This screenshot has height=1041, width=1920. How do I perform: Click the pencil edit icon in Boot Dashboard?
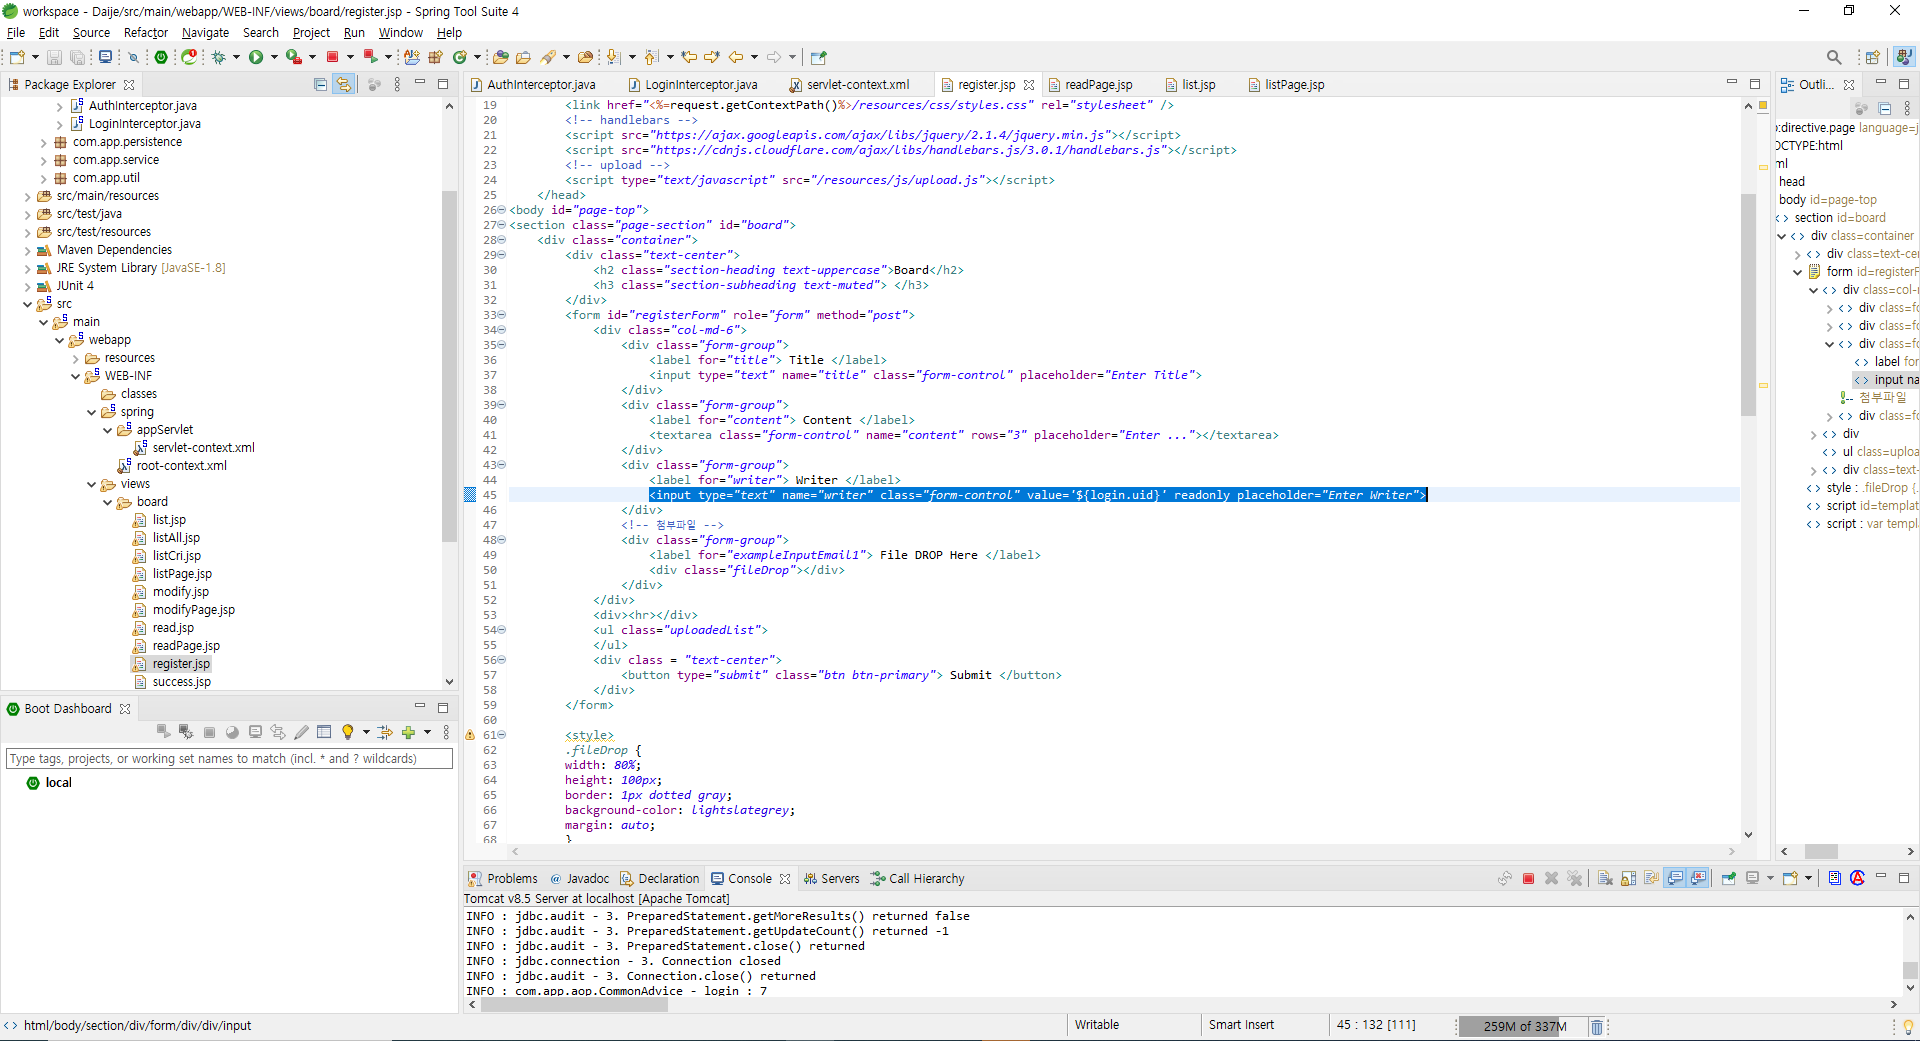(x=301, y=733)
